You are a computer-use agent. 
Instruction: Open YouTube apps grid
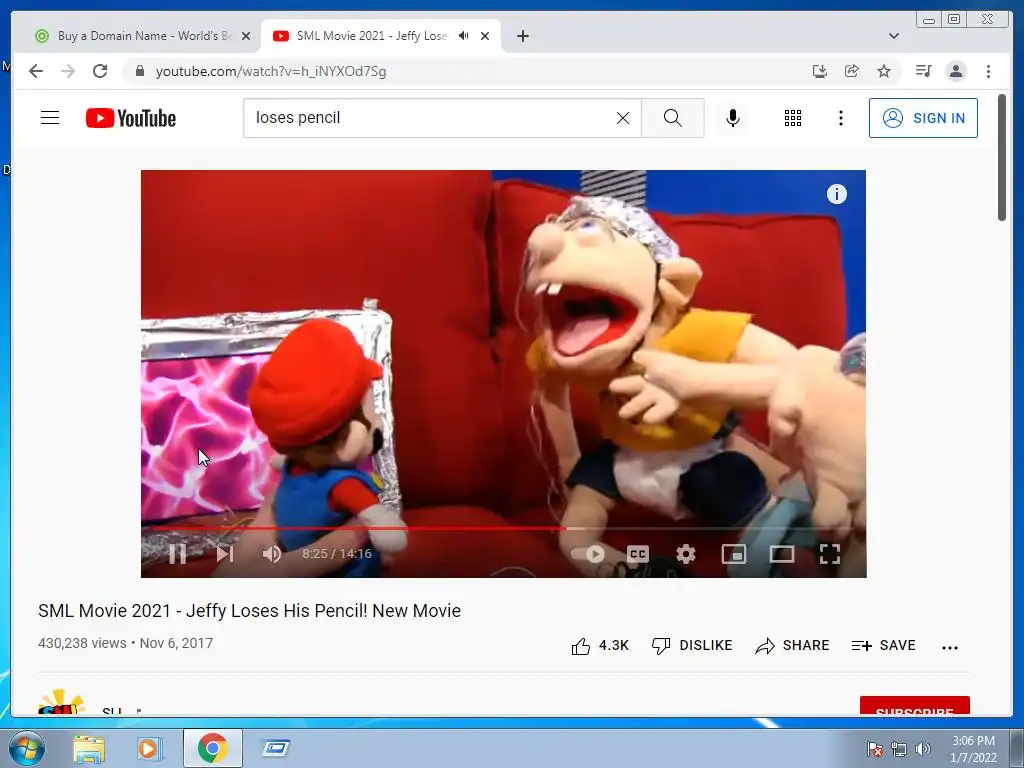click(x=793, y=118)
